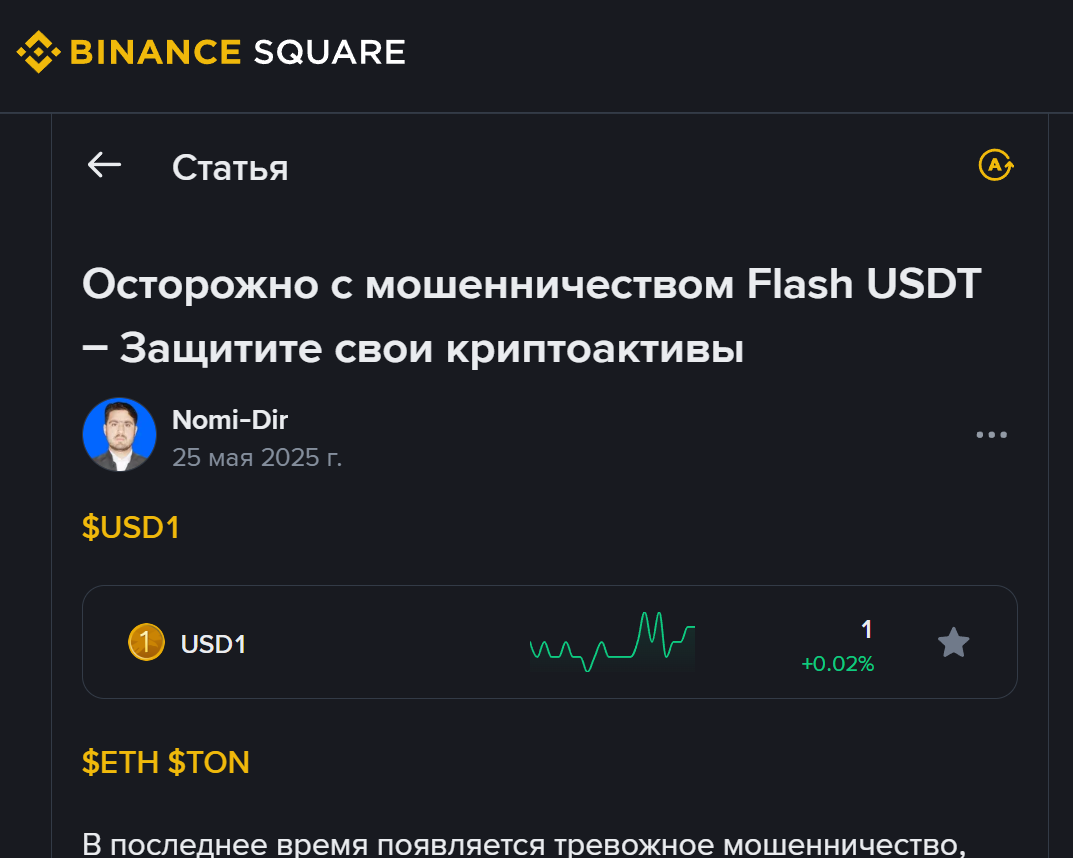Click the gold USD1 coin icon
The image size is (1073, 858).
click(x=146, y=642)
